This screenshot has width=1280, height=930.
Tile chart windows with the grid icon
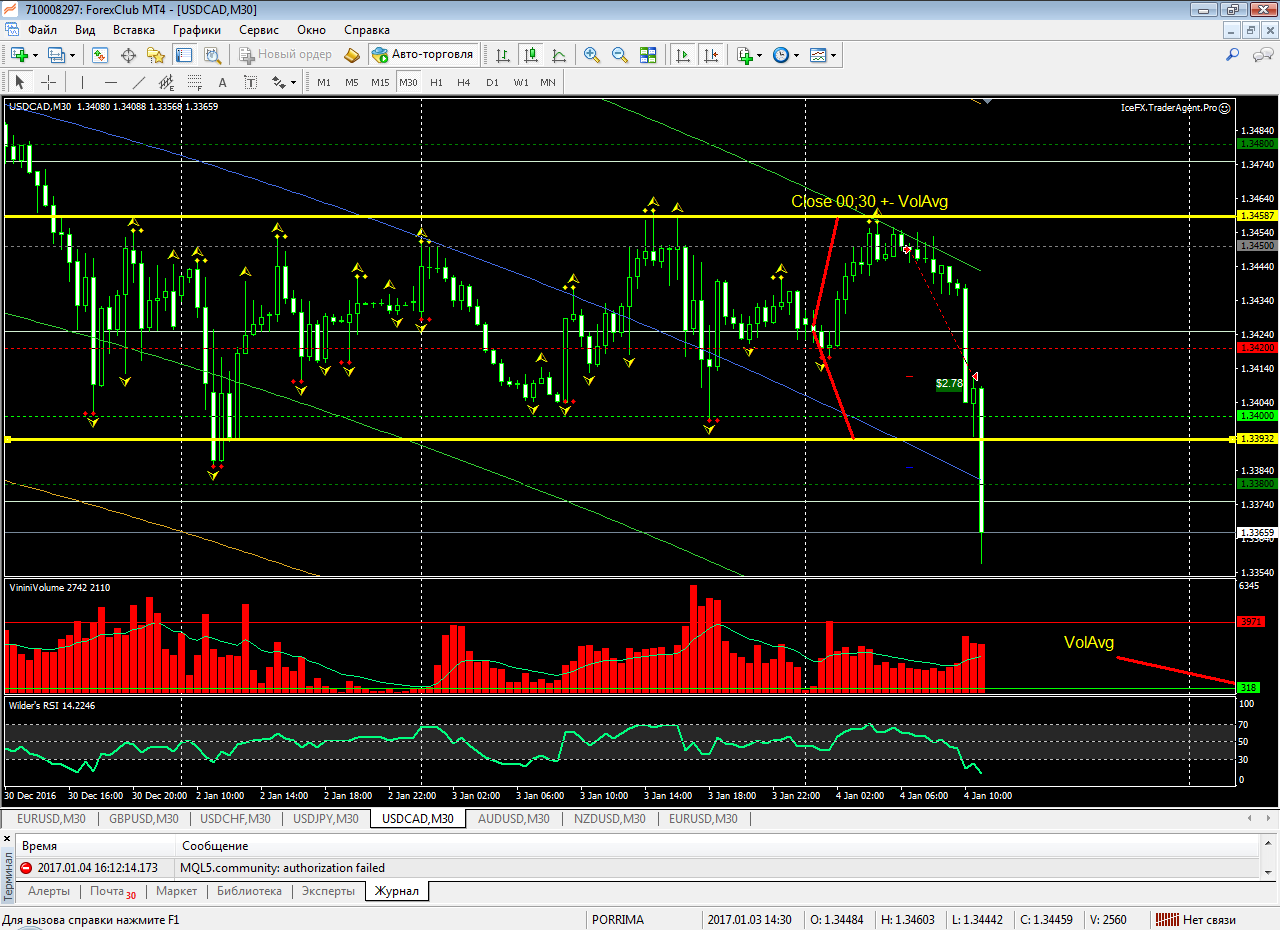[x=648, y=55]
